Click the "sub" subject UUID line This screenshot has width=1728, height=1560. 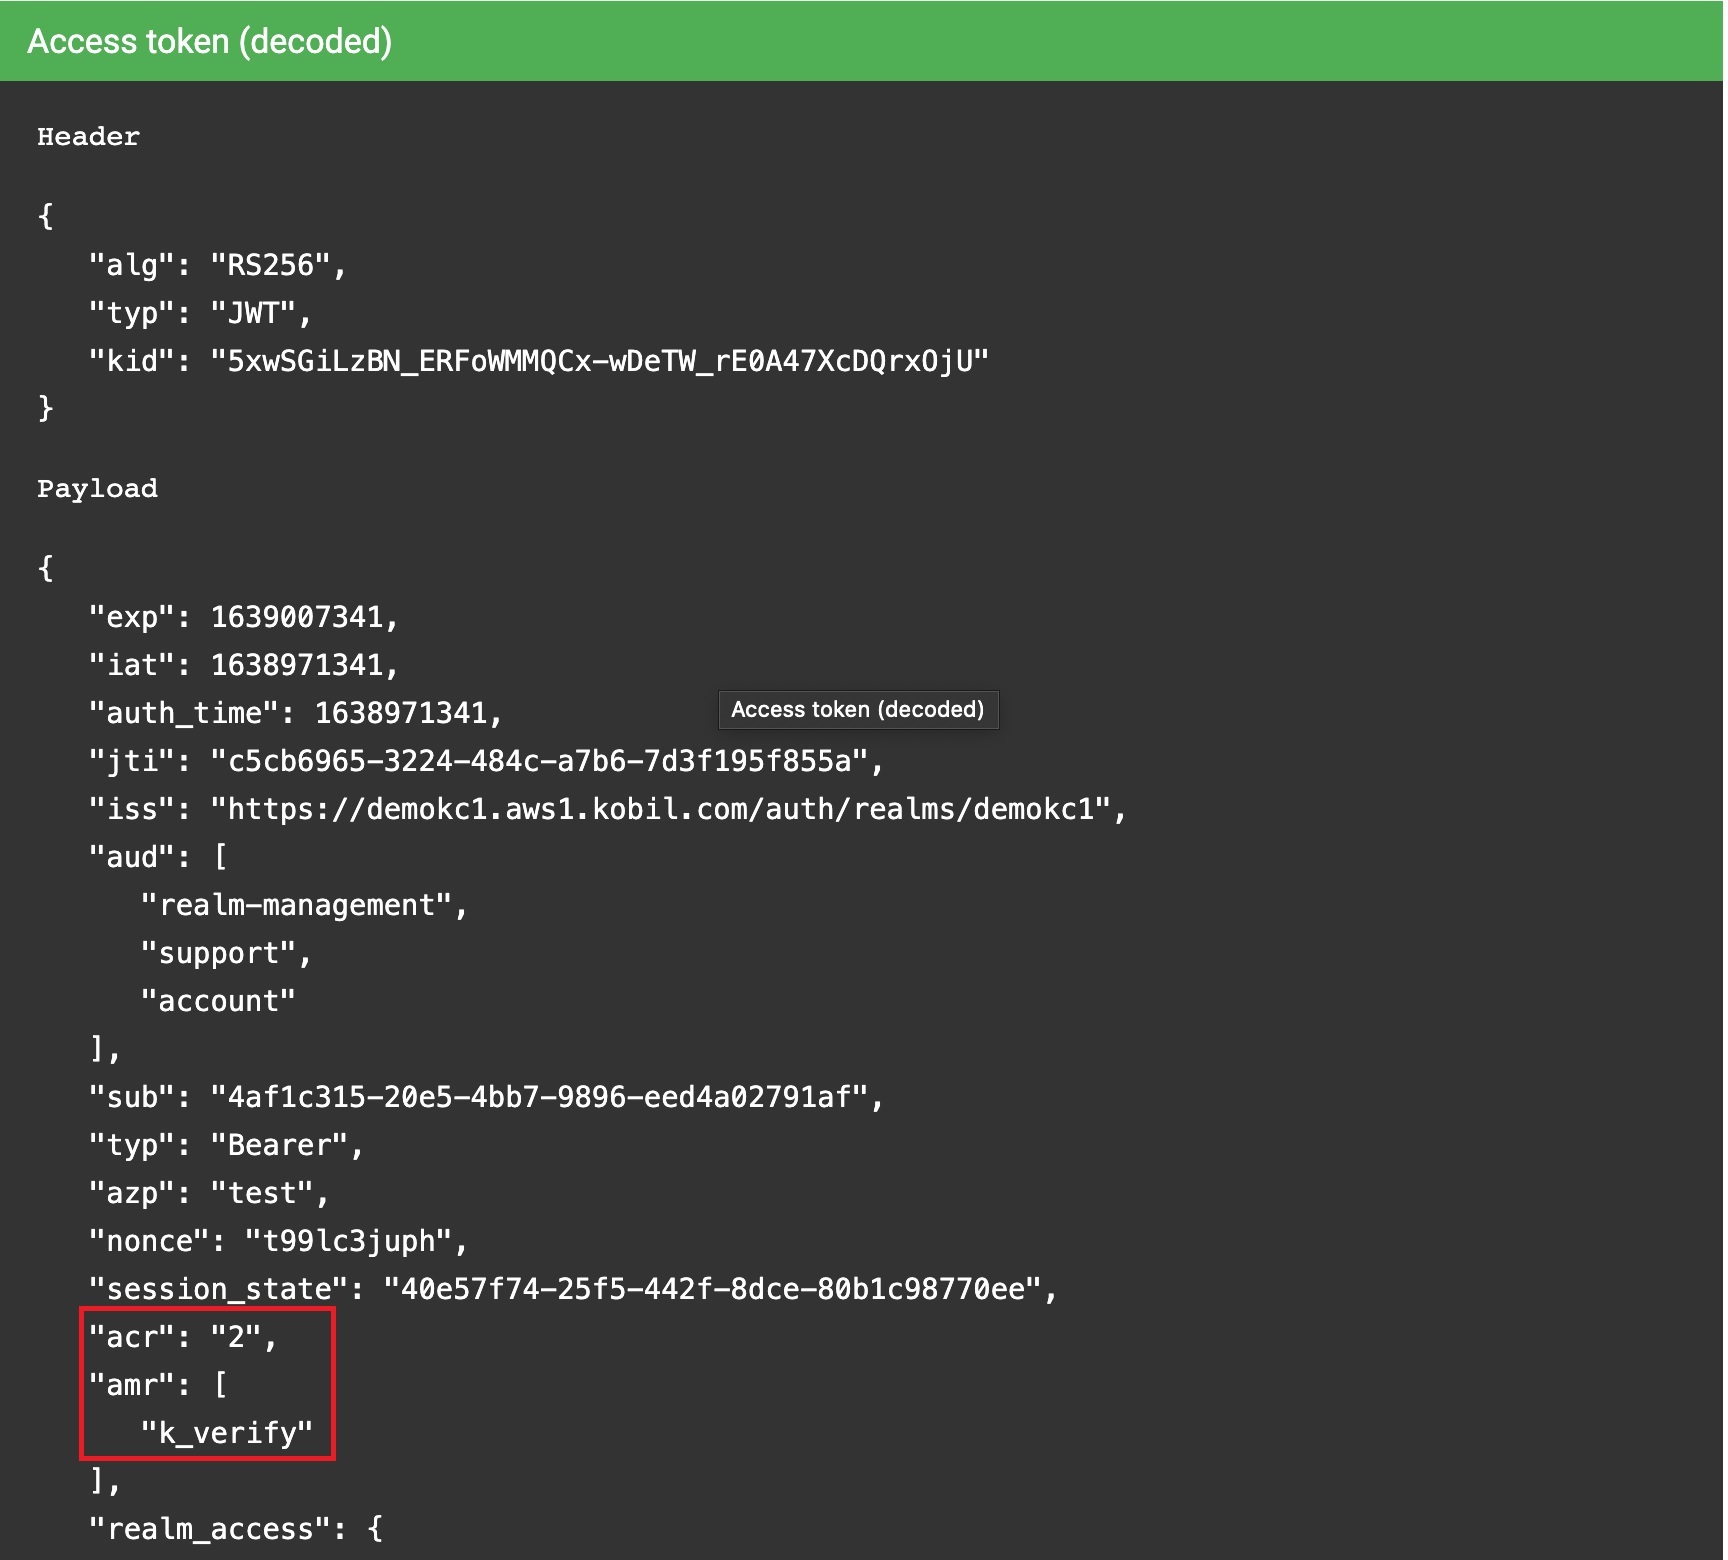[486, 1097]
